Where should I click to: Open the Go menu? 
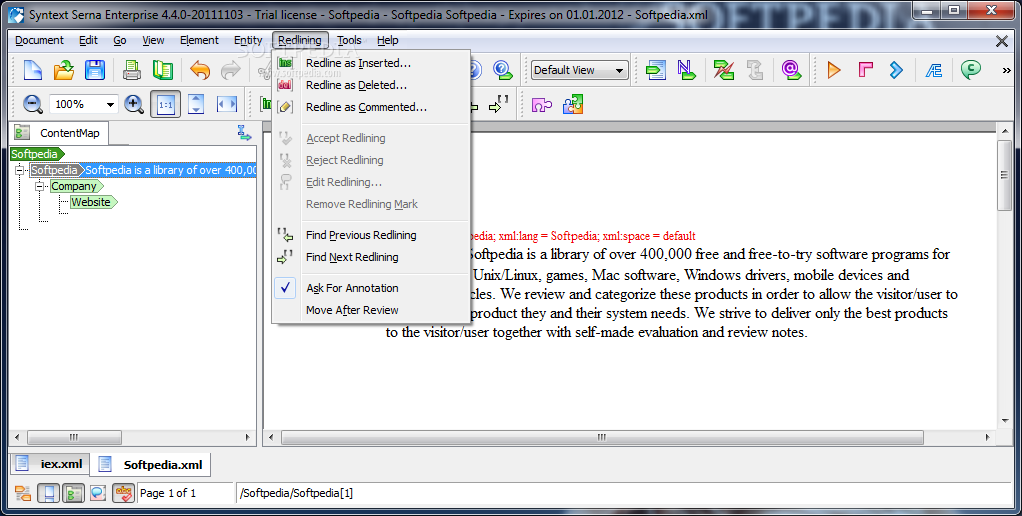120,40
